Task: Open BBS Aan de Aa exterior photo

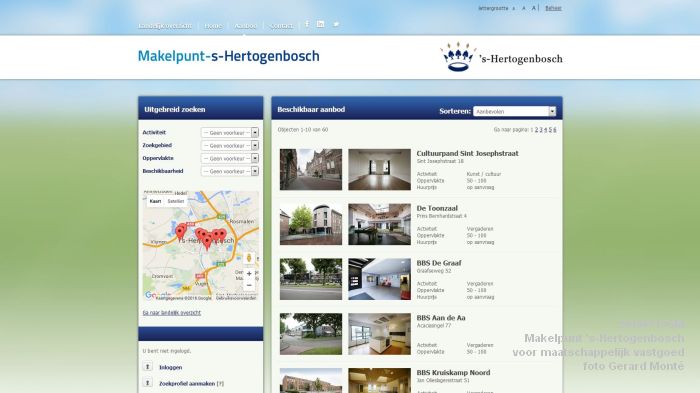Action: 311,334
